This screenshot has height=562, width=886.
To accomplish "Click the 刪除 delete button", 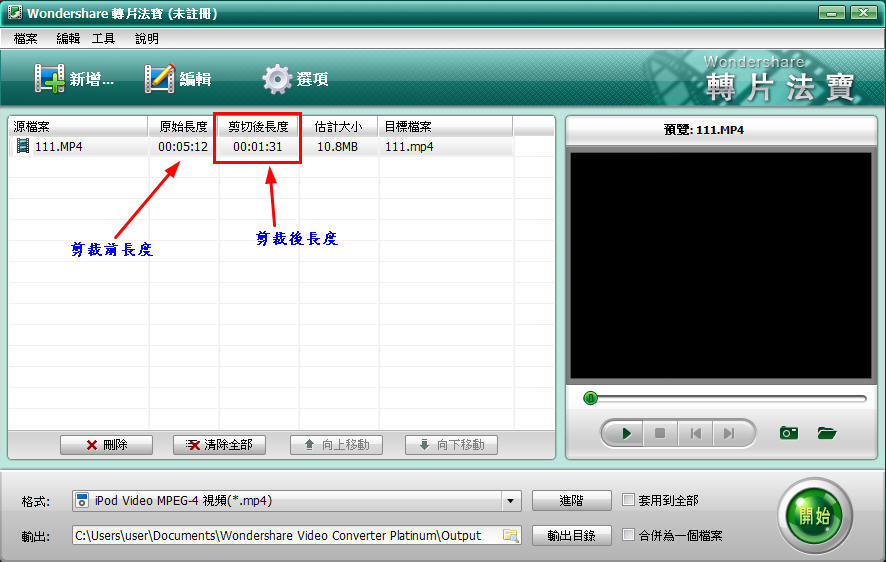I will [106, 445].
